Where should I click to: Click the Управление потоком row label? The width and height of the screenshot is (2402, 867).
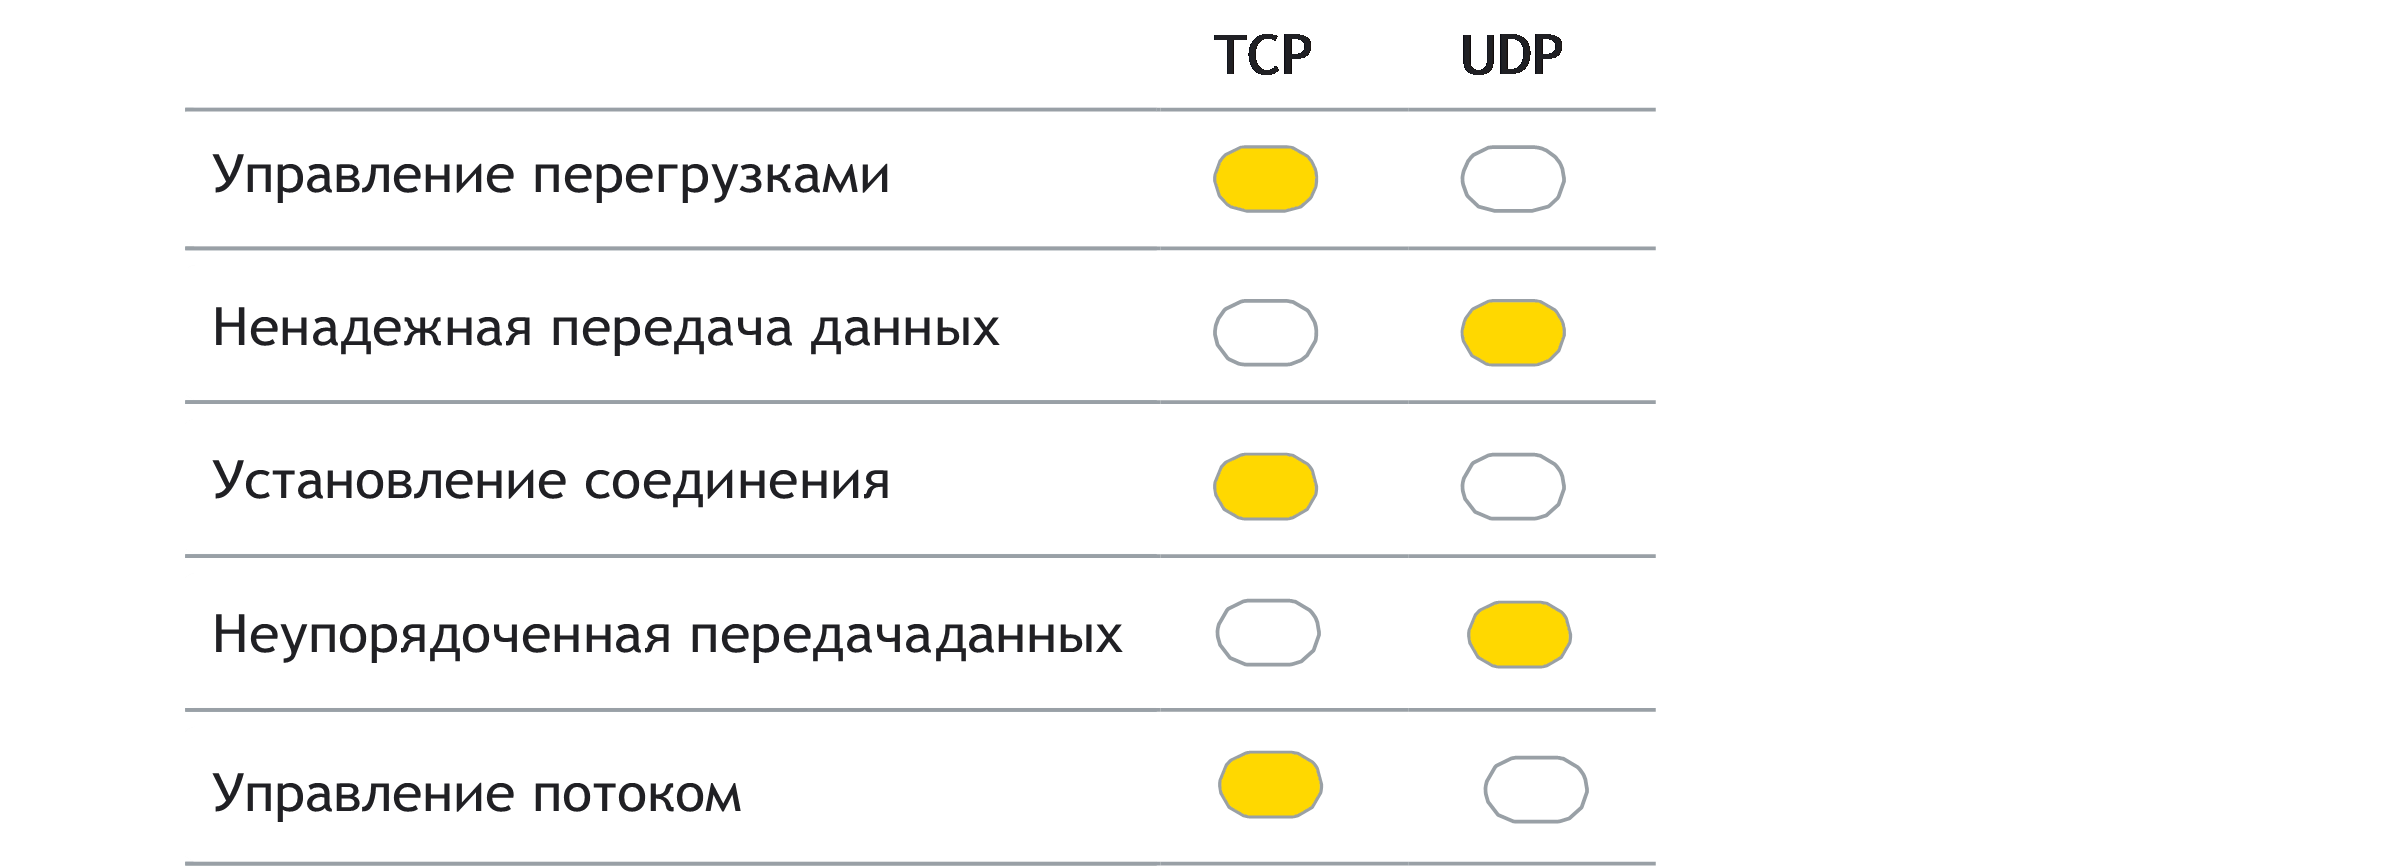[477, 795]
